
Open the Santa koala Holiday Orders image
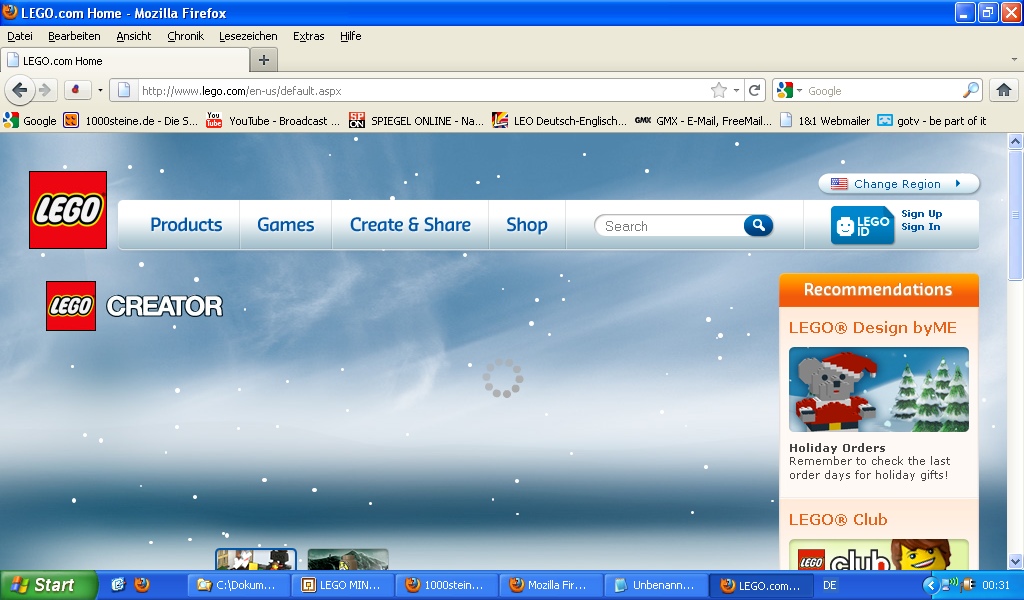[878, 389]
